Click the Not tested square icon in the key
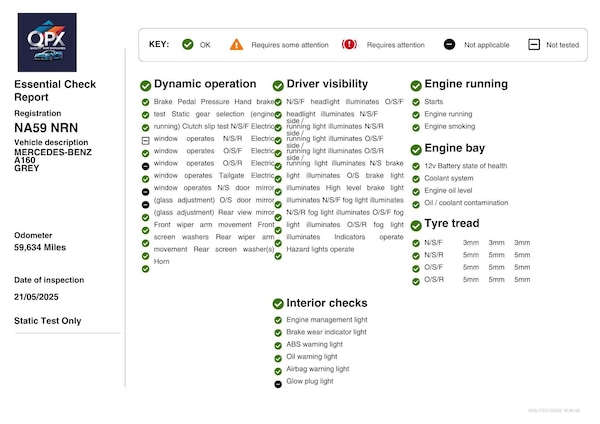The width and height of the screenshot is (600, 424). (x=534, y=44)
